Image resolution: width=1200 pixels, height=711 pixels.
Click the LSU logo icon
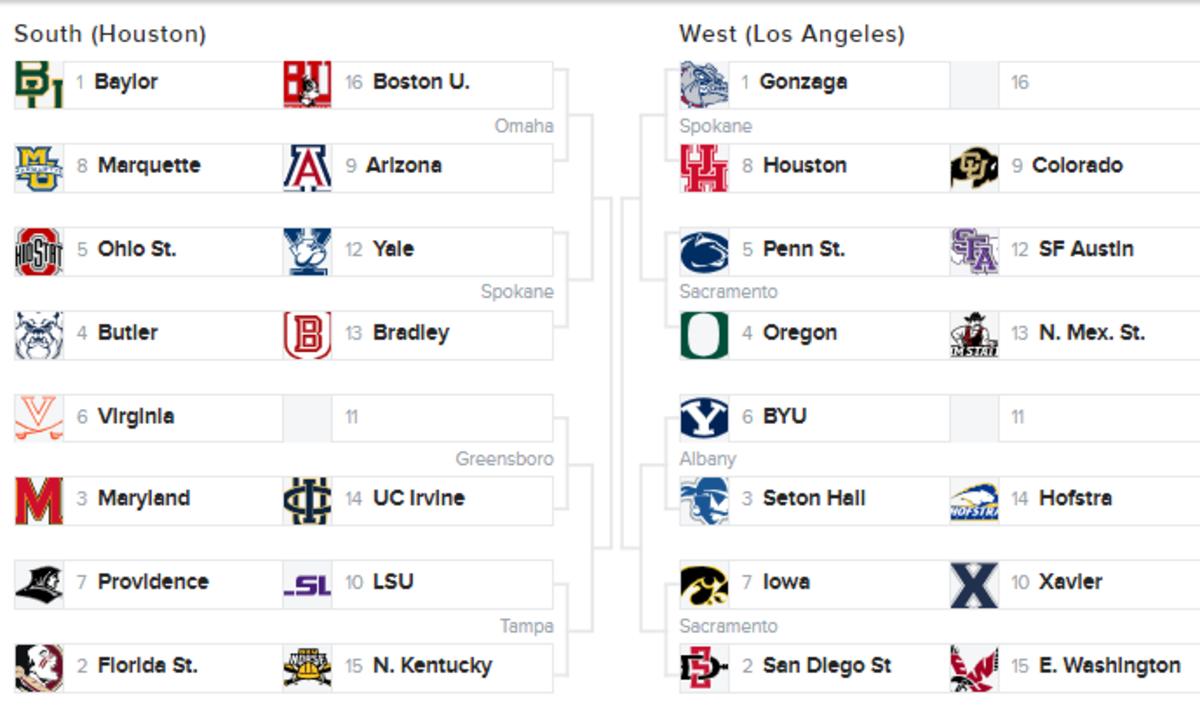click(307, 585)
